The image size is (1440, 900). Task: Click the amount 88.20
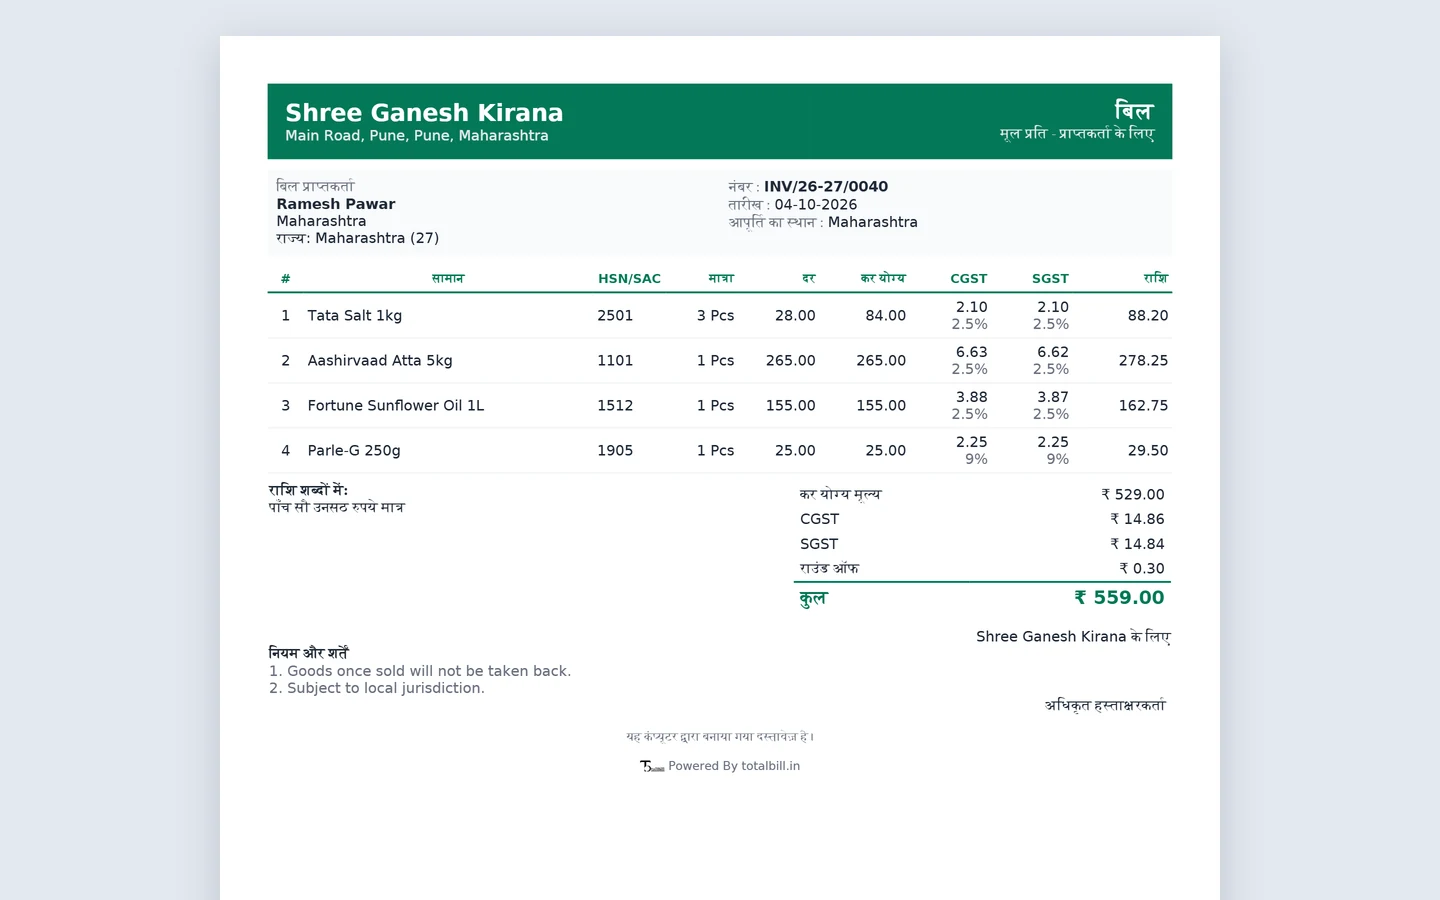1148,315
